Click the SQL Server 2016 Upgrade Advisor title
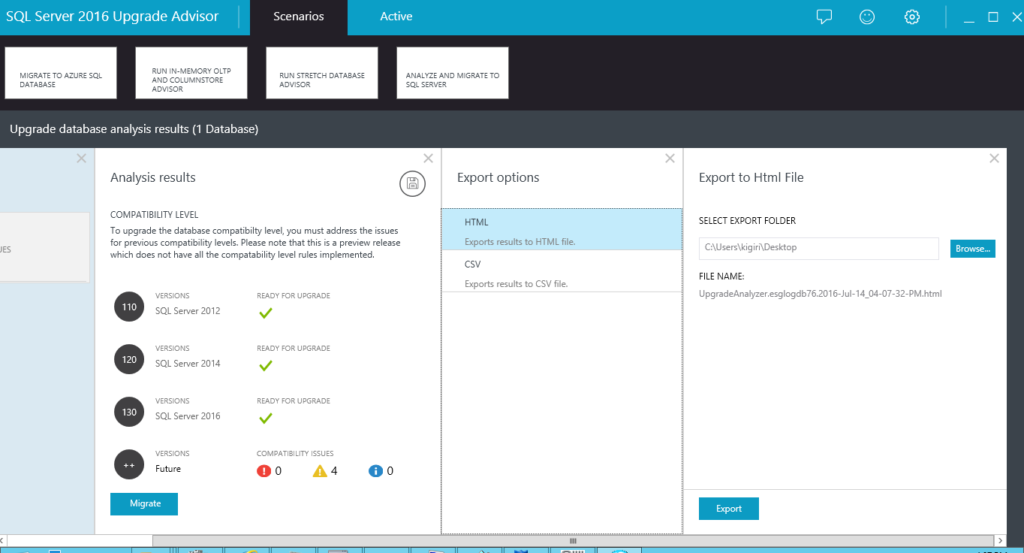The image size is (1024, 553). coord(112,16)
